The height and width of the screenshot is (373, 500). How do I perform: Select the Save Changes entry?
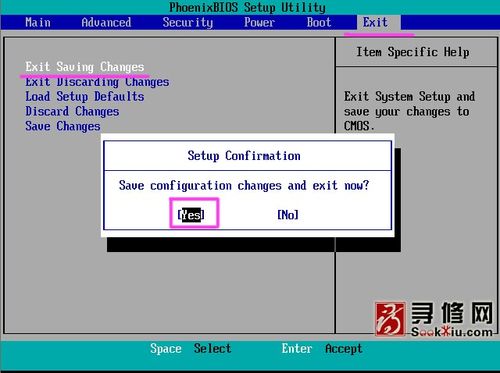(63, 126)
